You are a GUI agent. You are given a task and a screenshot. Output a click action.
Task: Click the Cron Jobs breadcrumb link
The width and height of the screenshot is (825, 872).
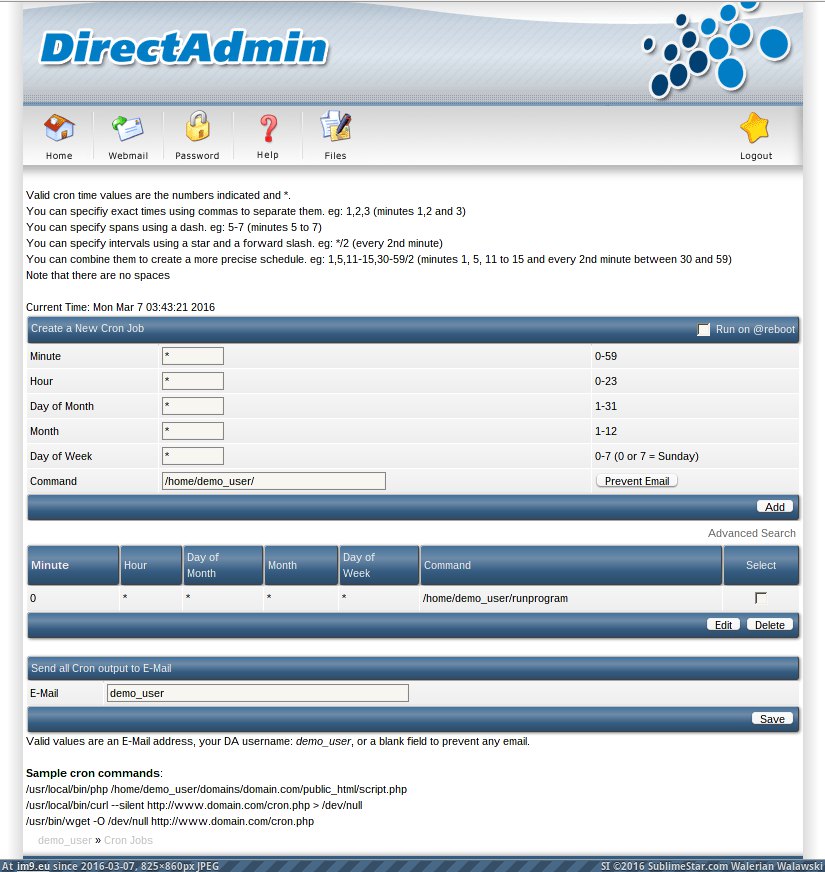[x=128, y=840]
